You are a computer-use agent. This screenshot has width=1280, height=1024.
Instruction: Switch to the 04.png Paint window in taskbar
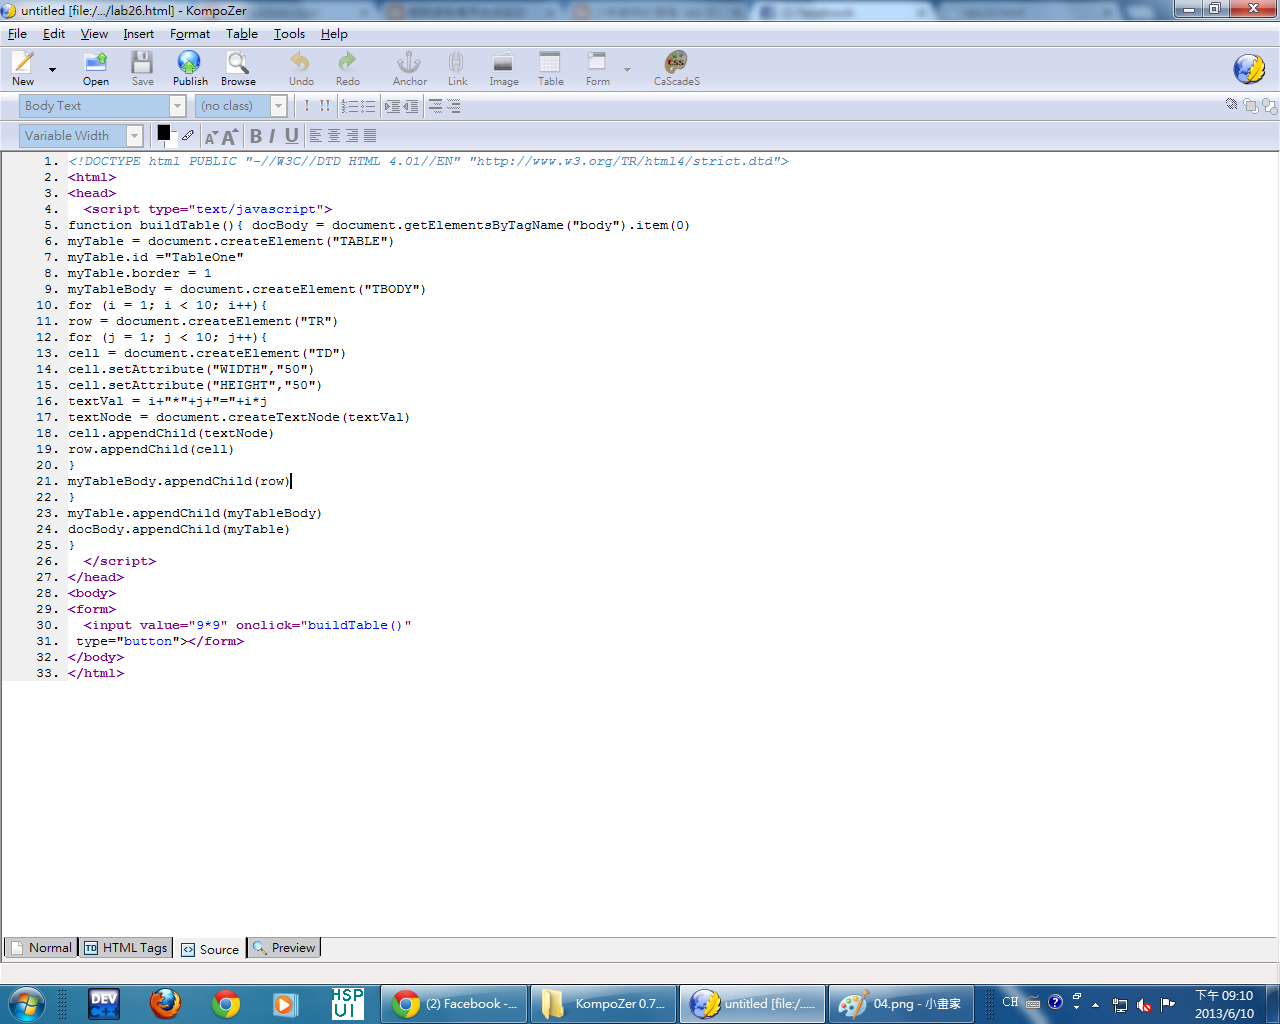tap(902, 1004)
